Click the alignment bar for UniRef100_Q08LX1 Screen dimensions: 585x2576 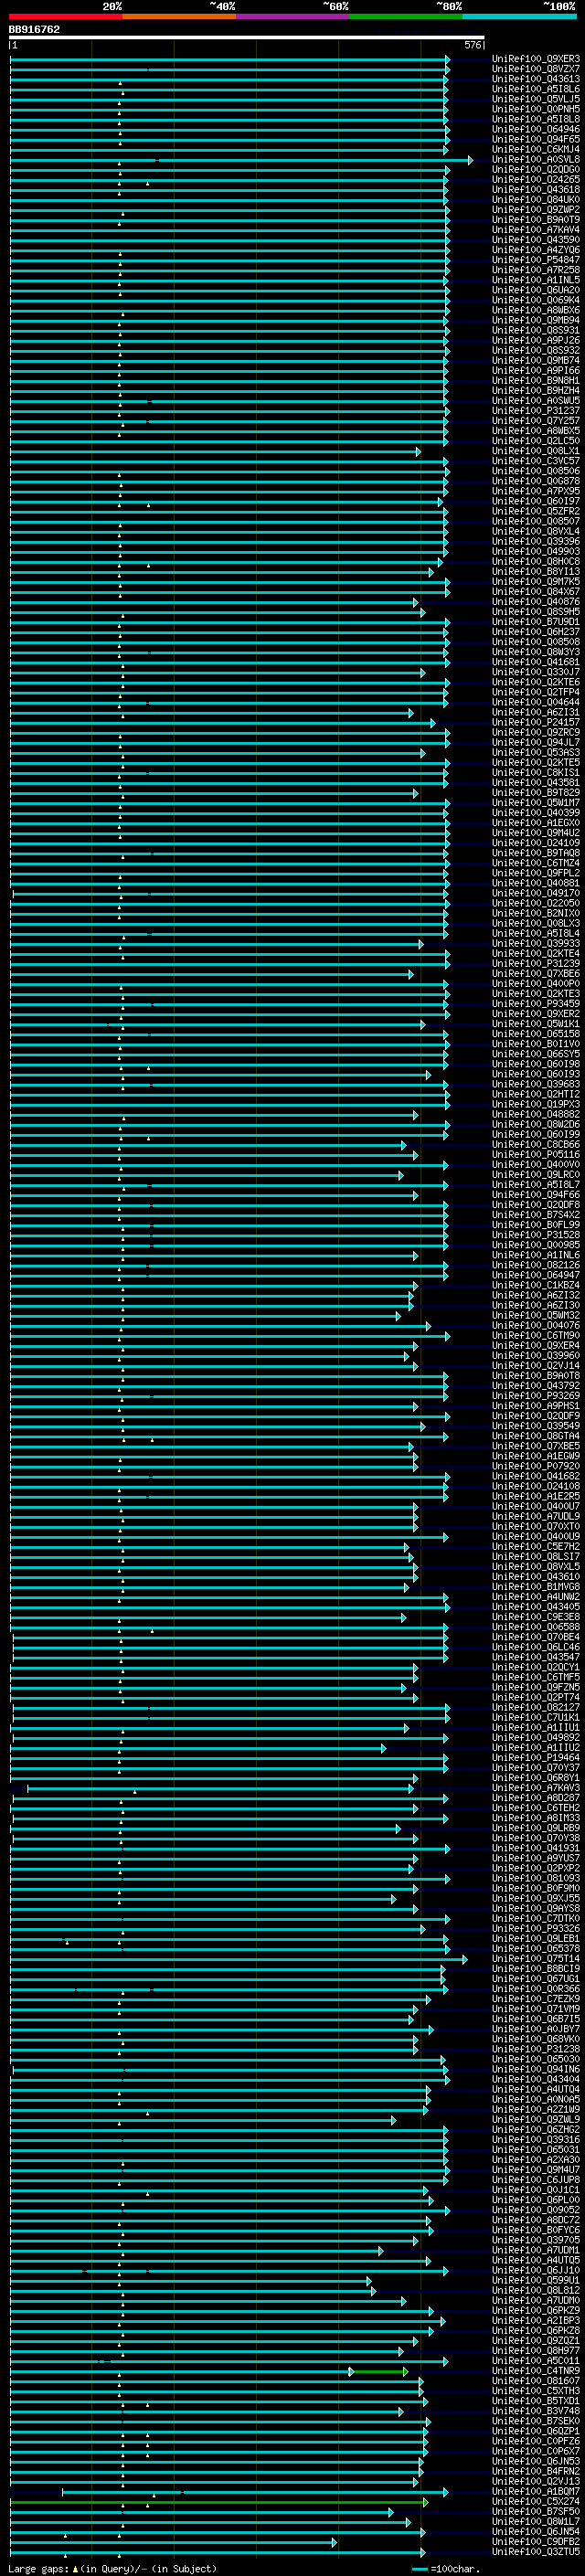coord(215,452)
